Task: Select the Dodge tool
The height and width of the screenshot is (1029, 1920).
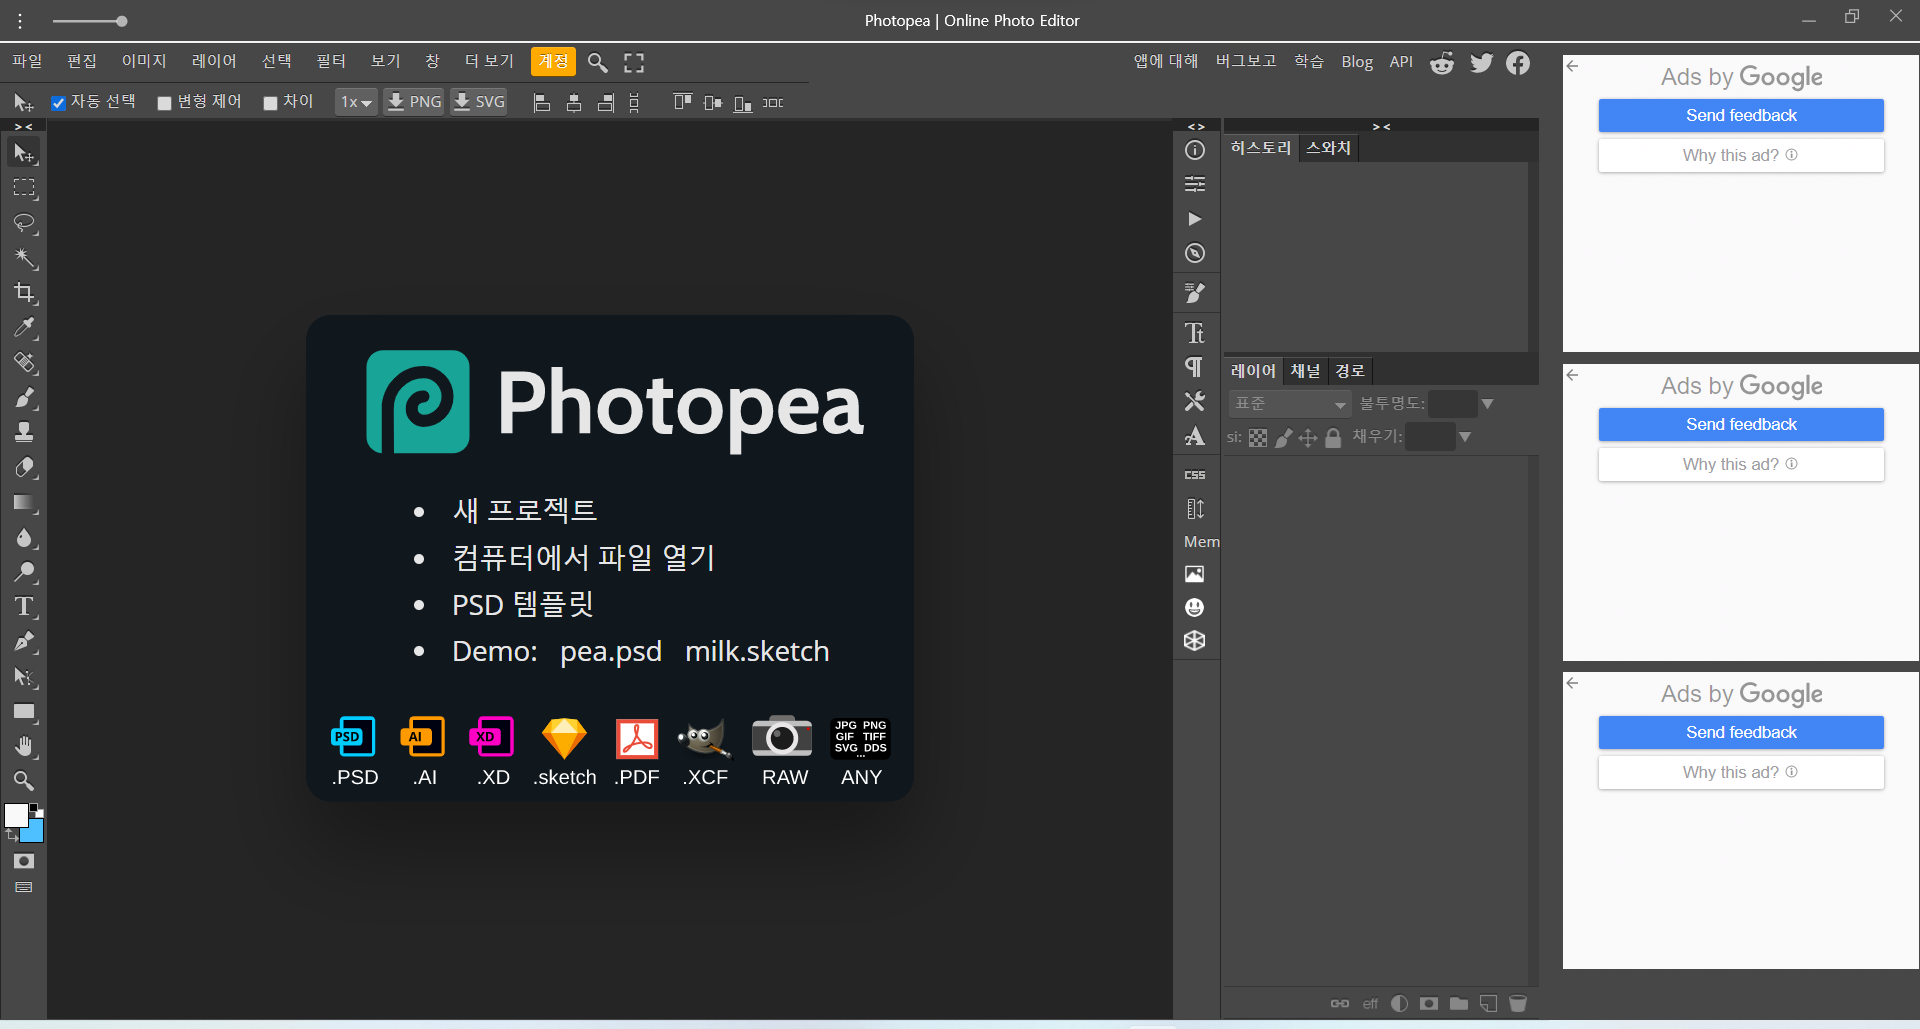Action: coord(24,572)
